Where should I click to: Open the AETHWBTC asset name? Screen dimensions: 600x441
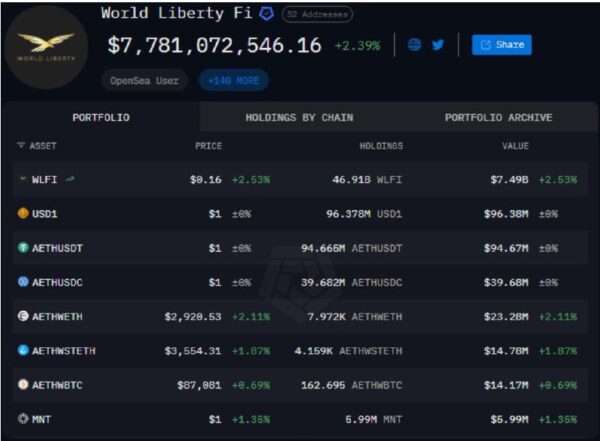pyautogui.click(x=57, y=385)
